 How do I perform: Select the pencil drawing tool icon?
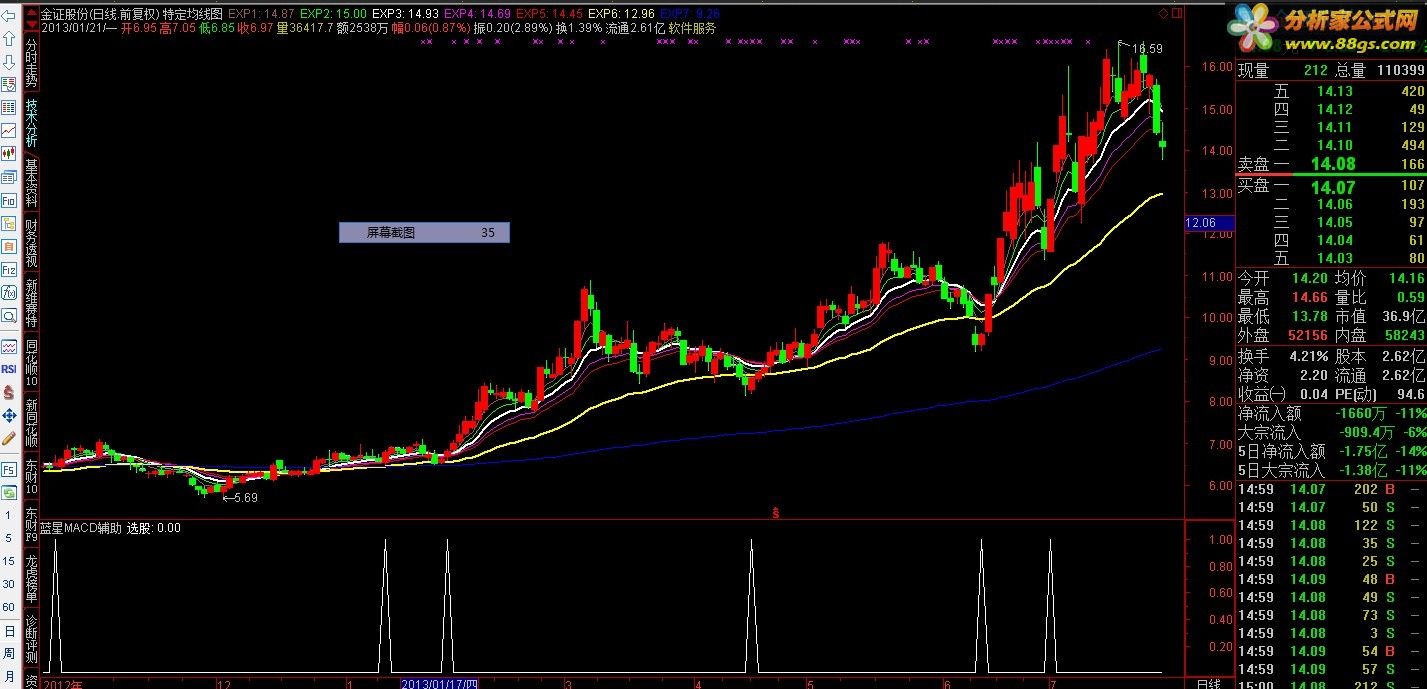point(8,438)
